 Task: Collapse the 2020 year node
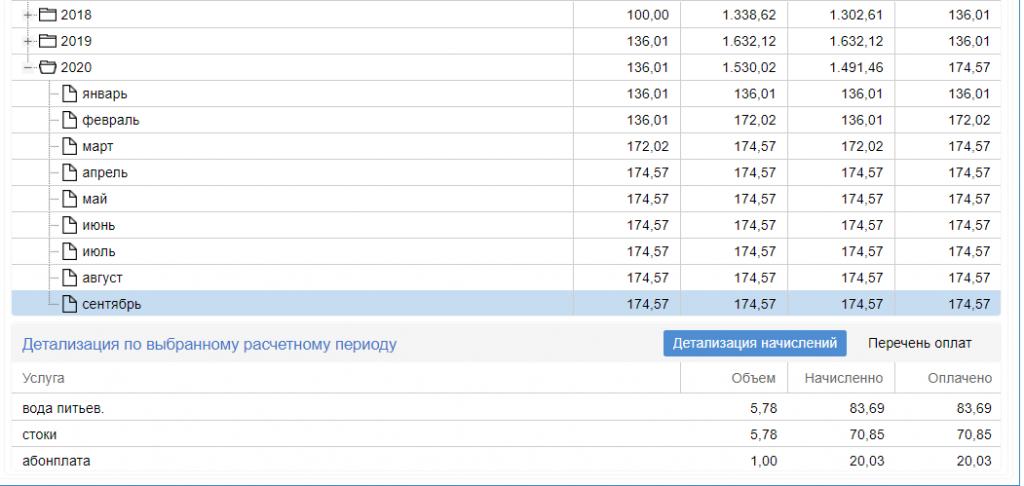28,68
